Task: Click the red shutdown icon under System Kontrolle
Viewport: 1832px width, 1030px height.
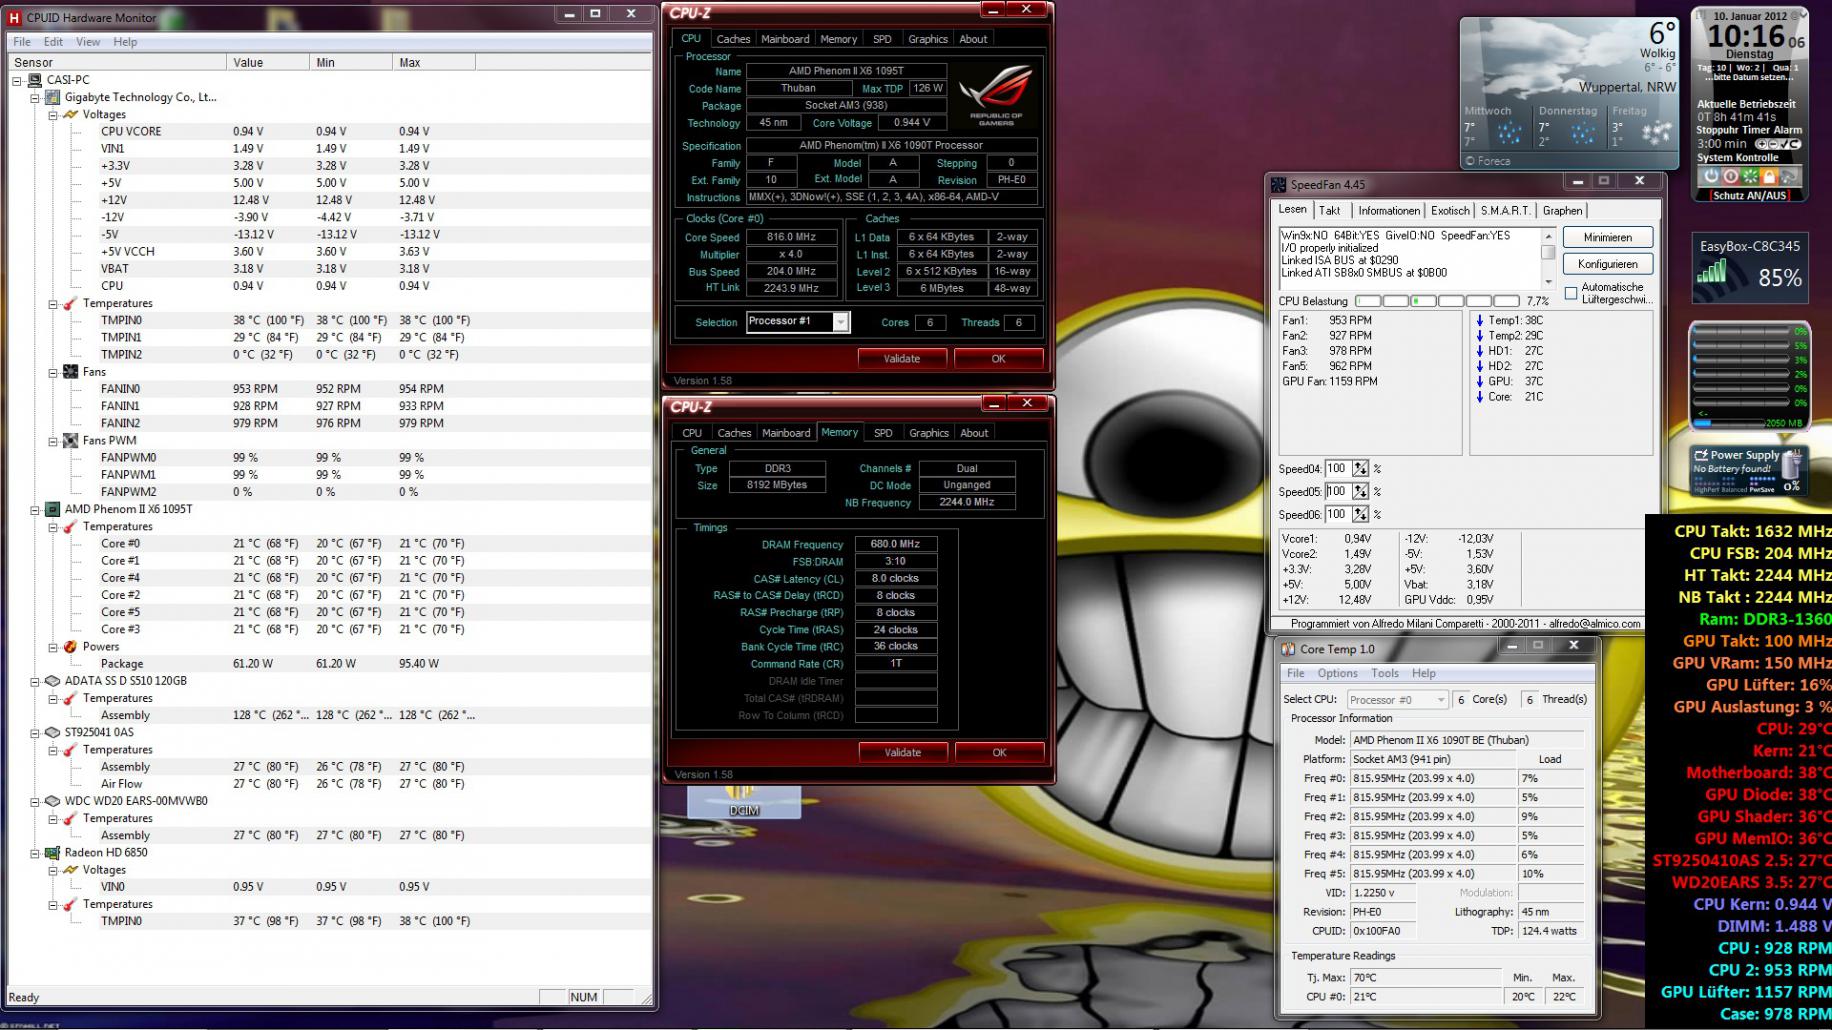Action: coord(1730,176)
